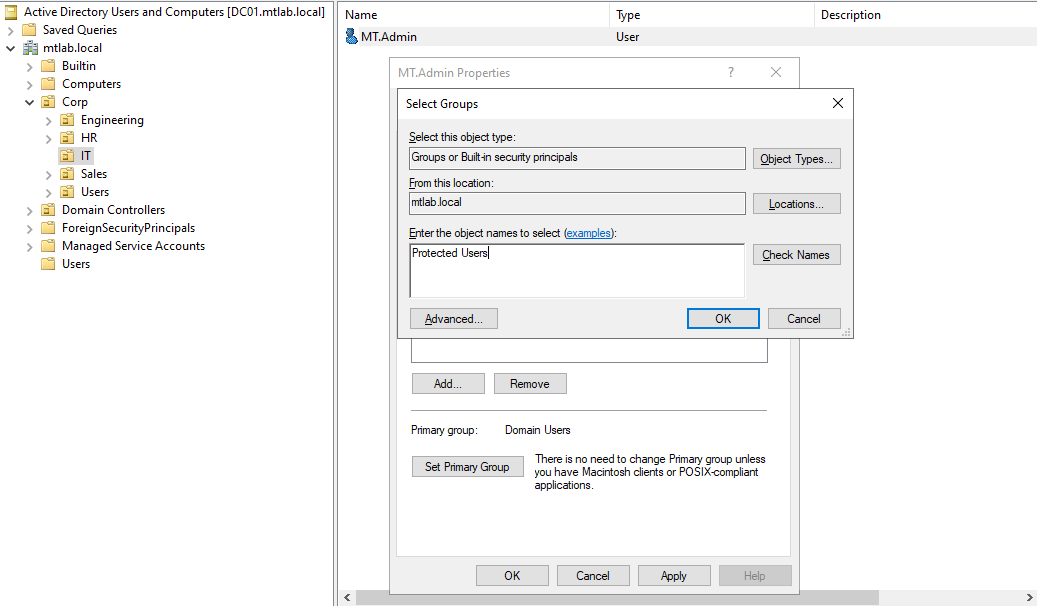1037x606 pixels.
Task: Click the Sales OU icon
Action: coord(67,174)
